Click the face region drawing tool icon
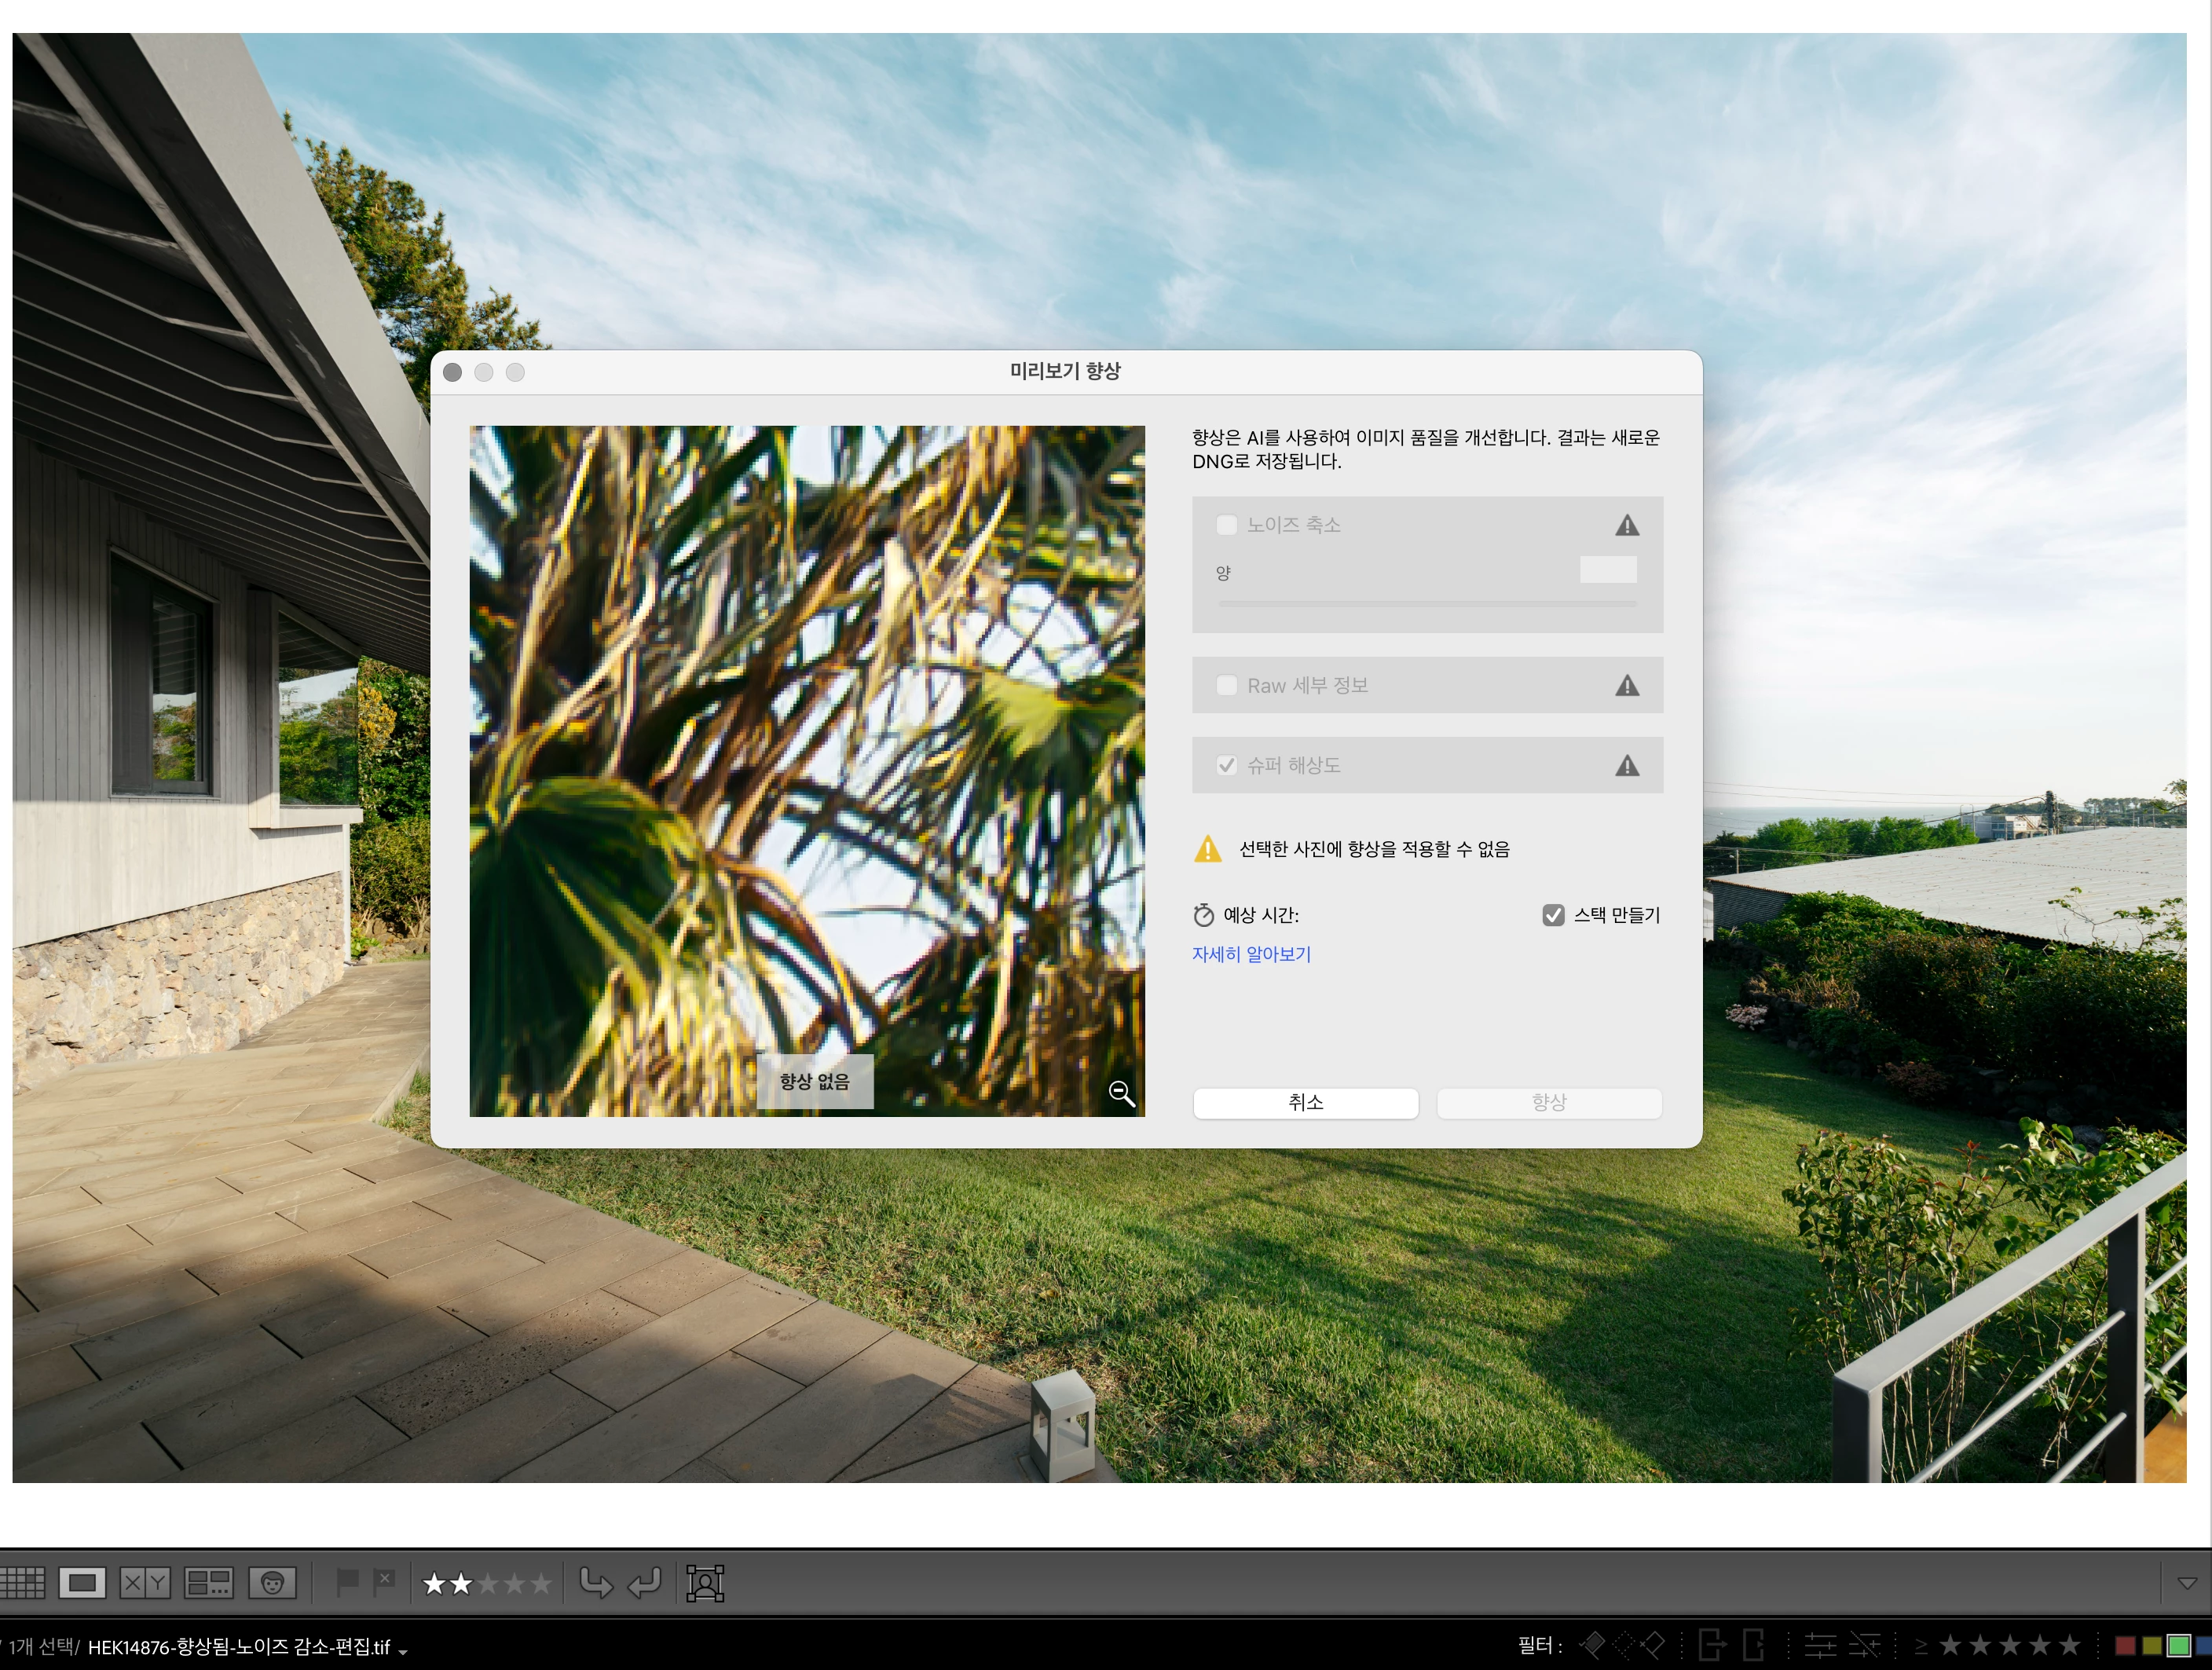Screen dimensions: 2212x1670 (705, 1583)
